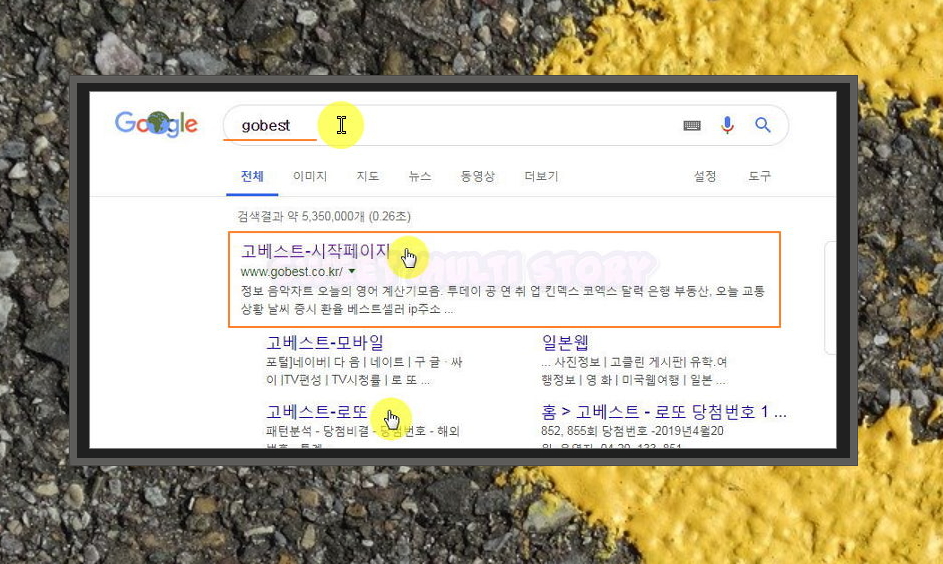Open the 설정 menu
Screen dimensions: 943x564
(x=705, y=176)
